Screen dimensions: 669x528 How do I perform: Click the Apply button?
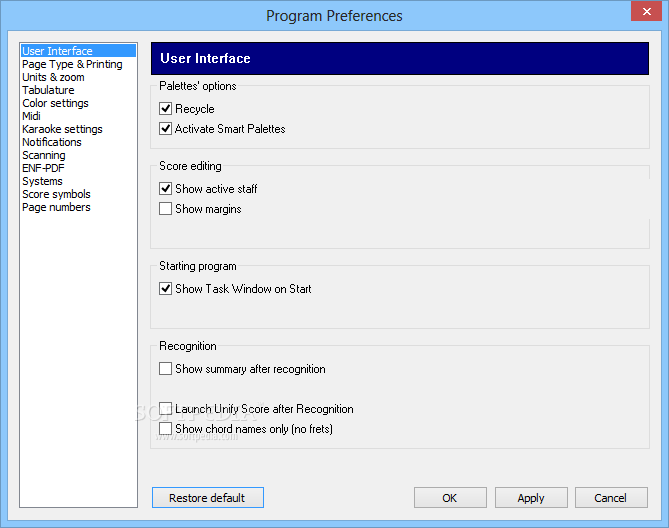[531, 498]
